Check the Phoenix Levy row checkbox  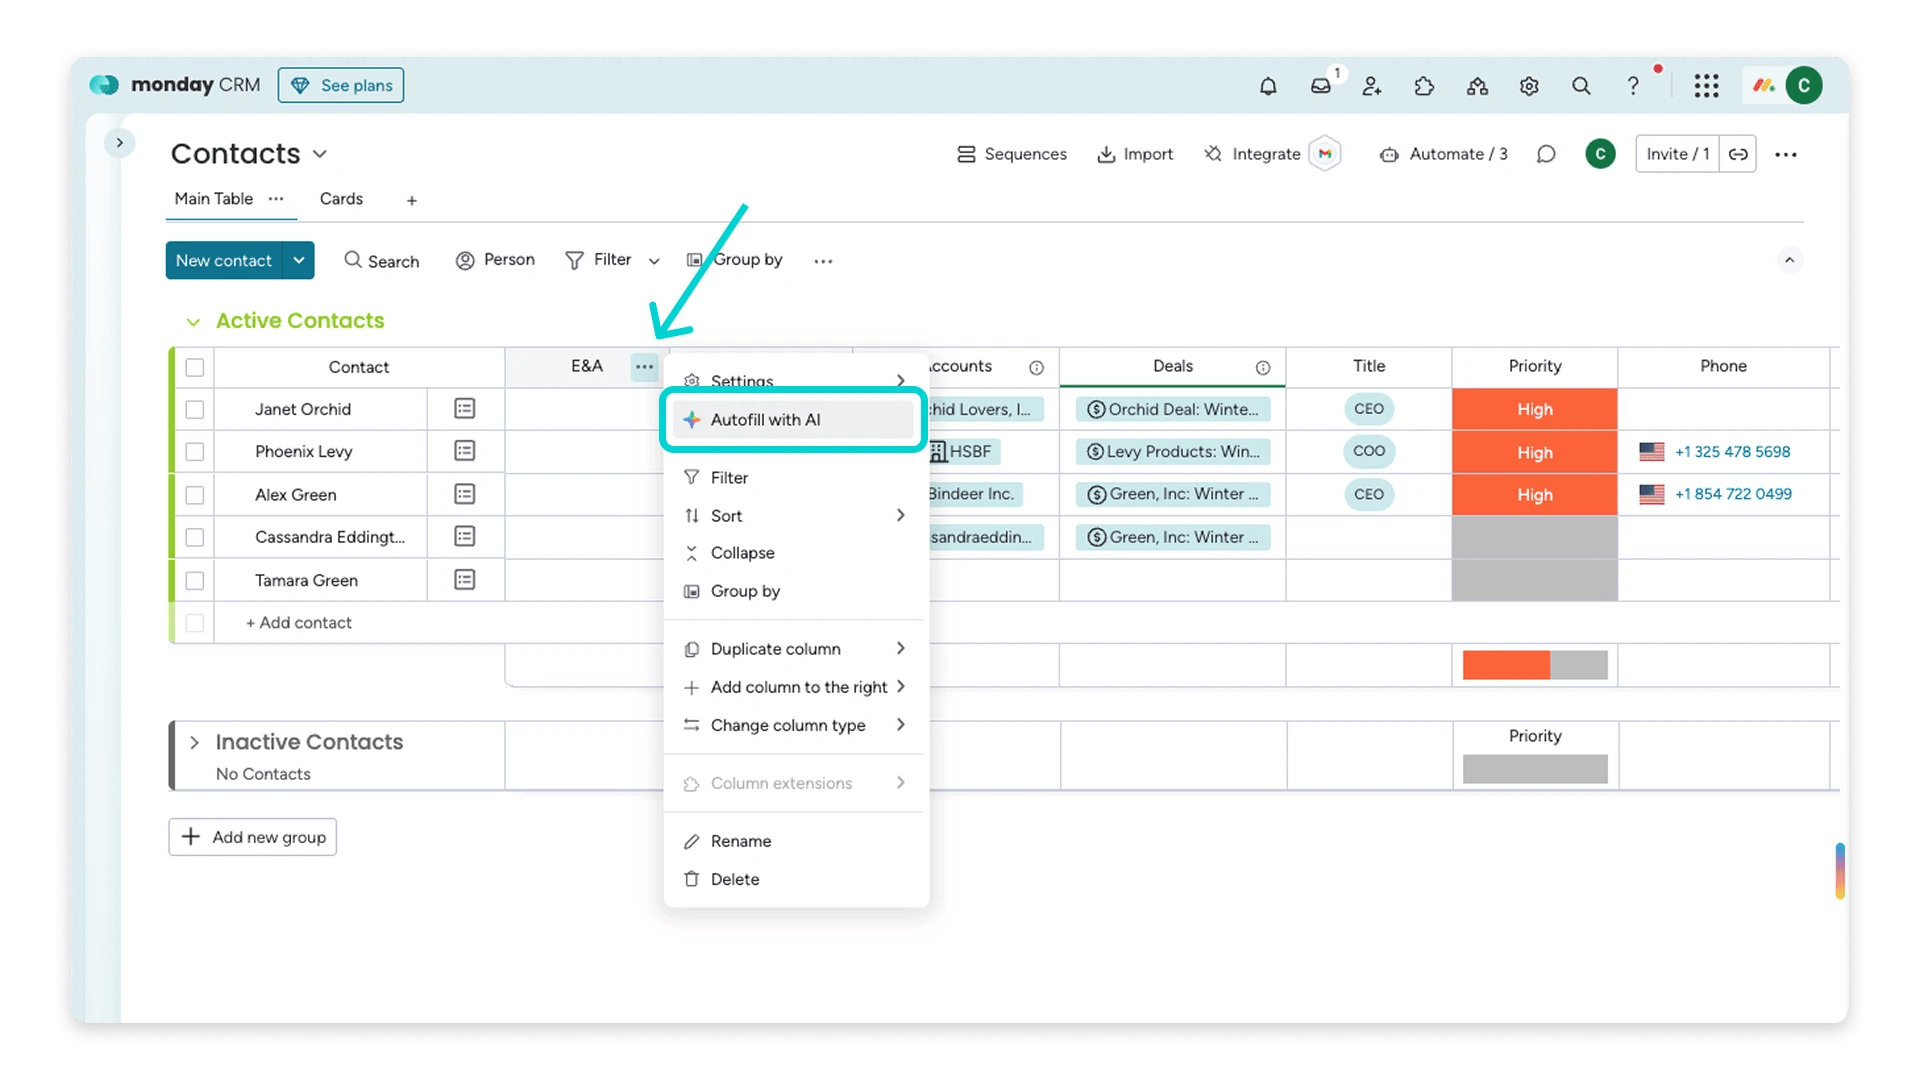tap(195, 452)
